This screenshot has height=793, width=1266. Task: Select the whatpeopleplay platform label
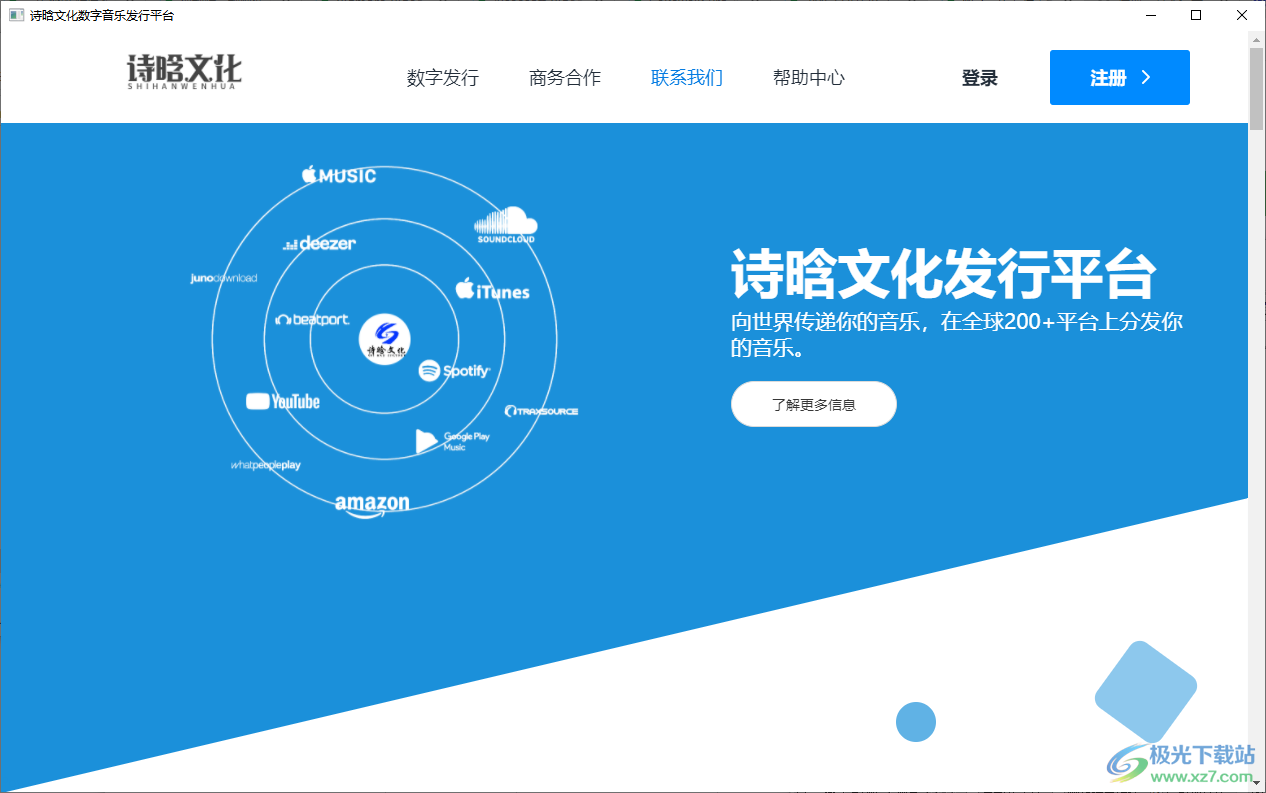(265, 464)
